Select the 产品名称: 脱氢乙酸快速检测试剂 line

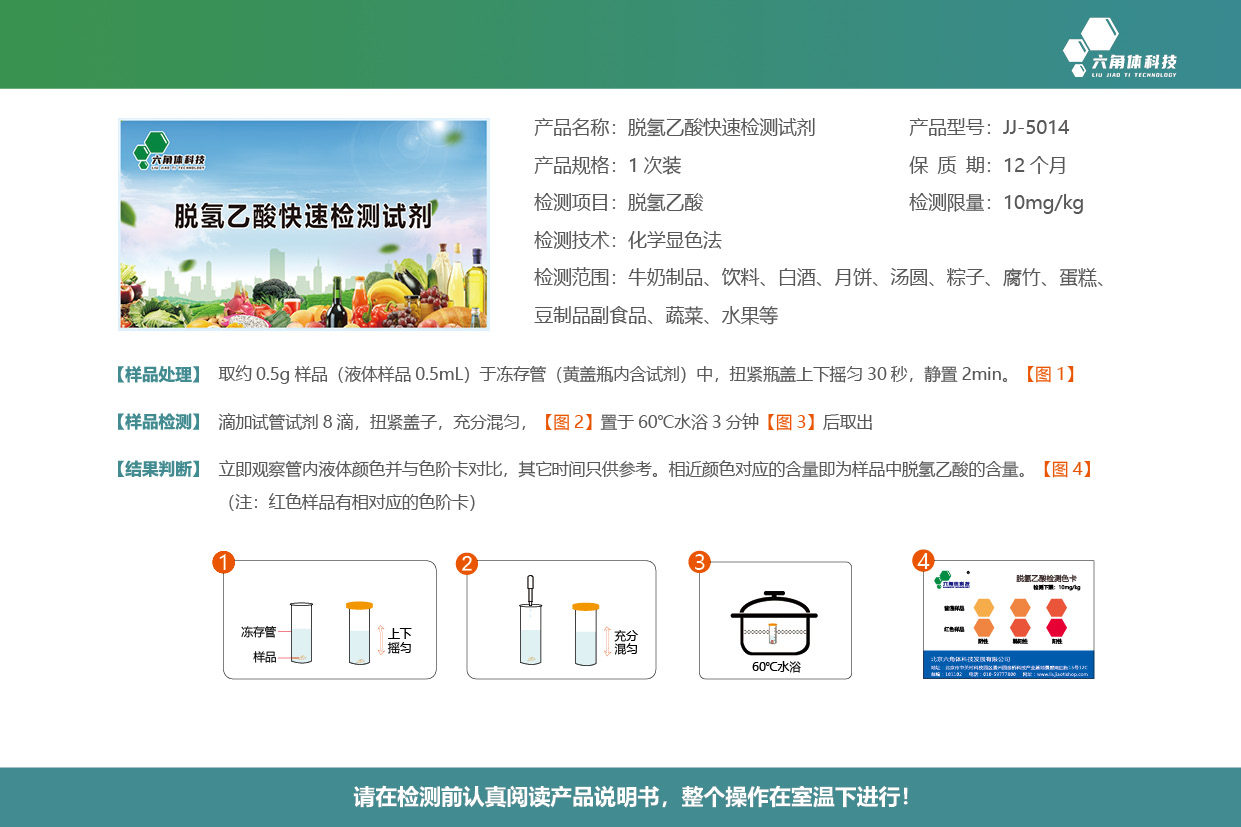point(675,128)
